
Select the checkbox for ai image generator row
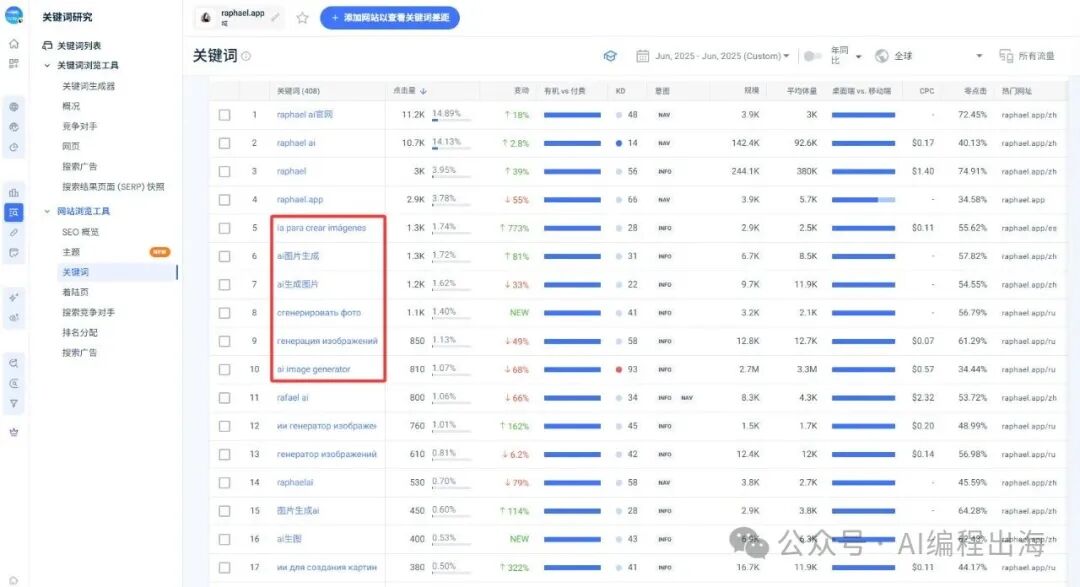point(225,370)
